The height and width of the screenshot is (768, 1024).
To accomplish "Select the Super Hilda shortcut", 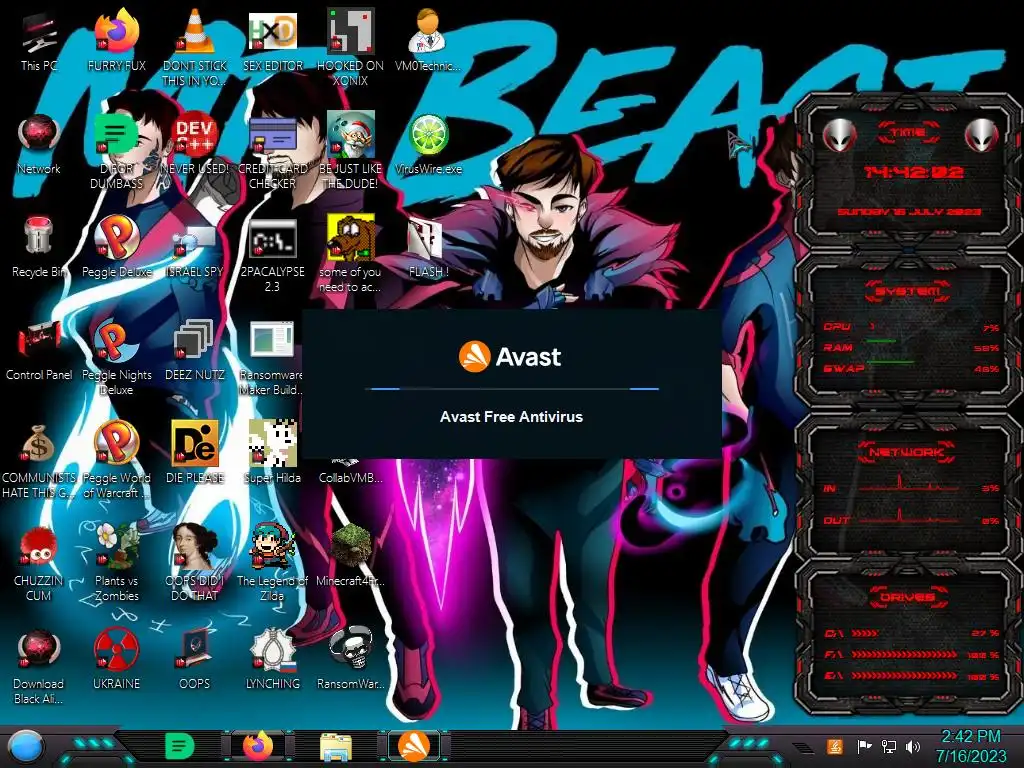I will coord(273,444).
